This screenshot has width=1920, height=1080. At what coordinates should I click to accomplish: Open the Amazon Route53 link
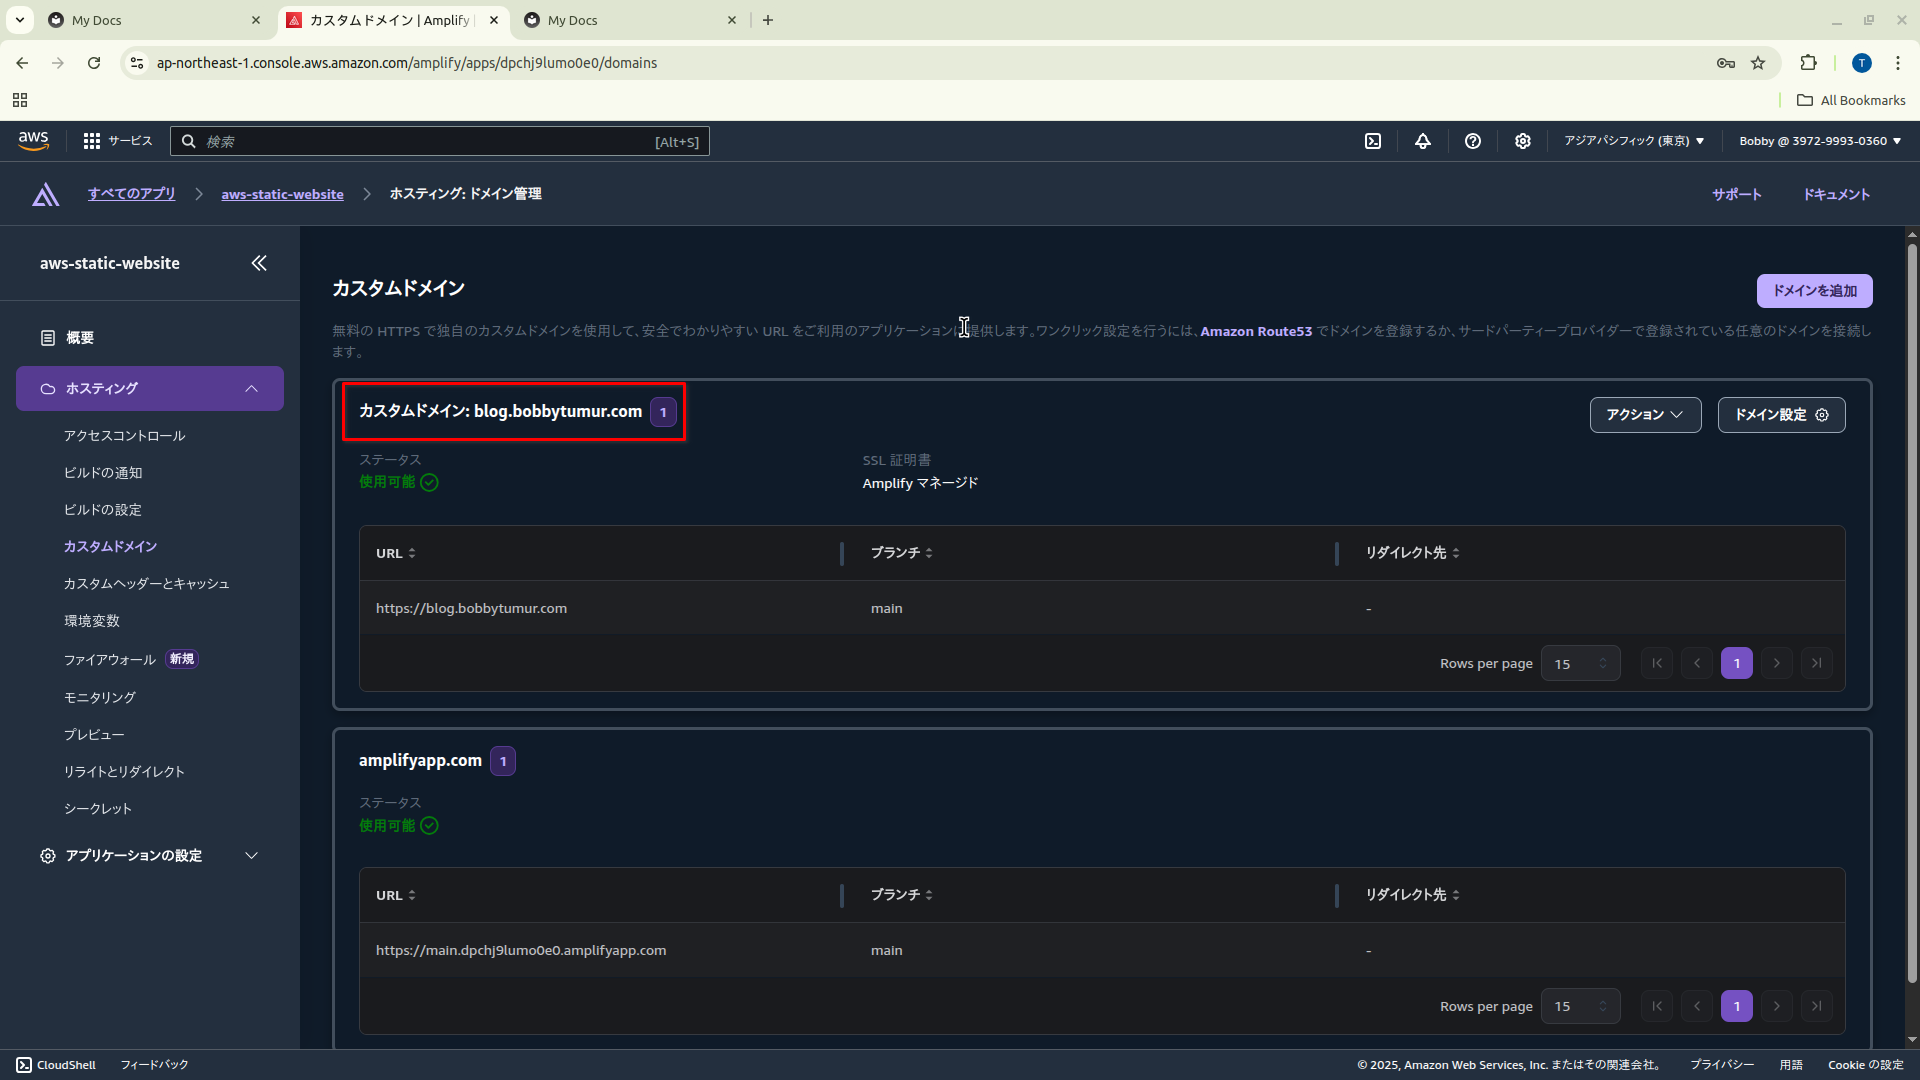[x=1255, y=331]
